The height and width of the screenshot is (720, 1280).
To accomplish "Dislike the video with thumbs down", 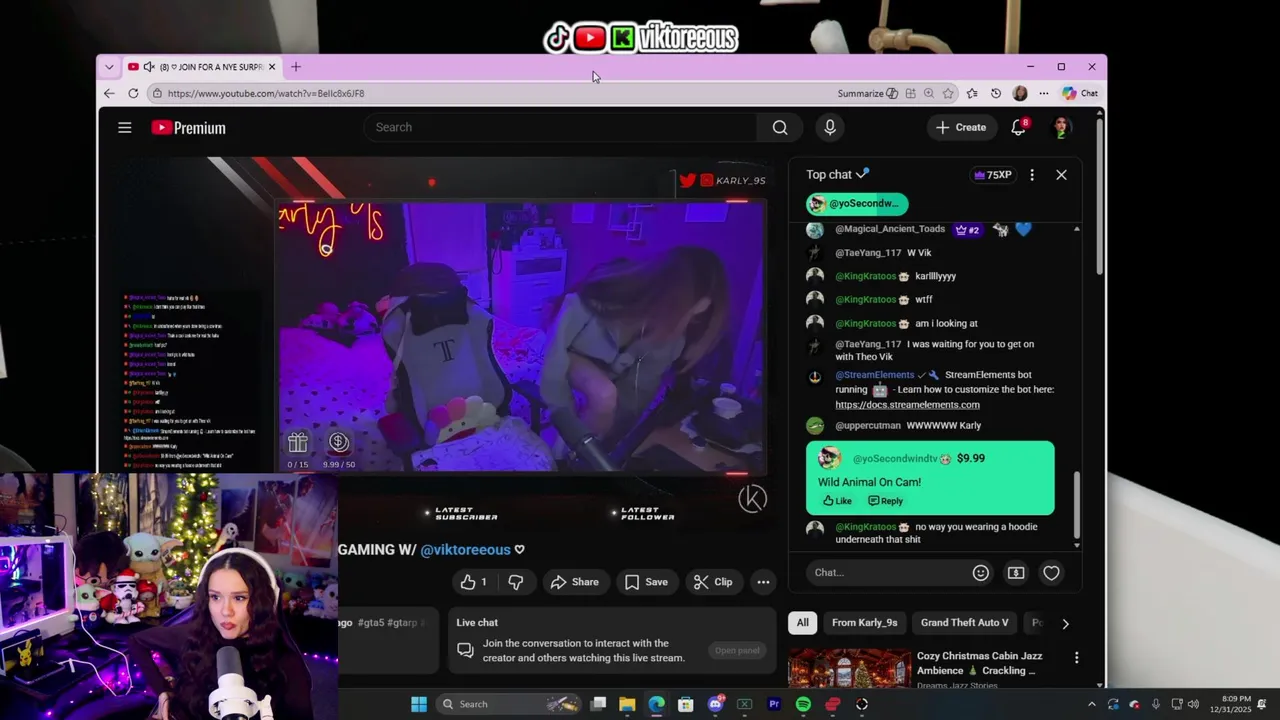I will point(516,582).
